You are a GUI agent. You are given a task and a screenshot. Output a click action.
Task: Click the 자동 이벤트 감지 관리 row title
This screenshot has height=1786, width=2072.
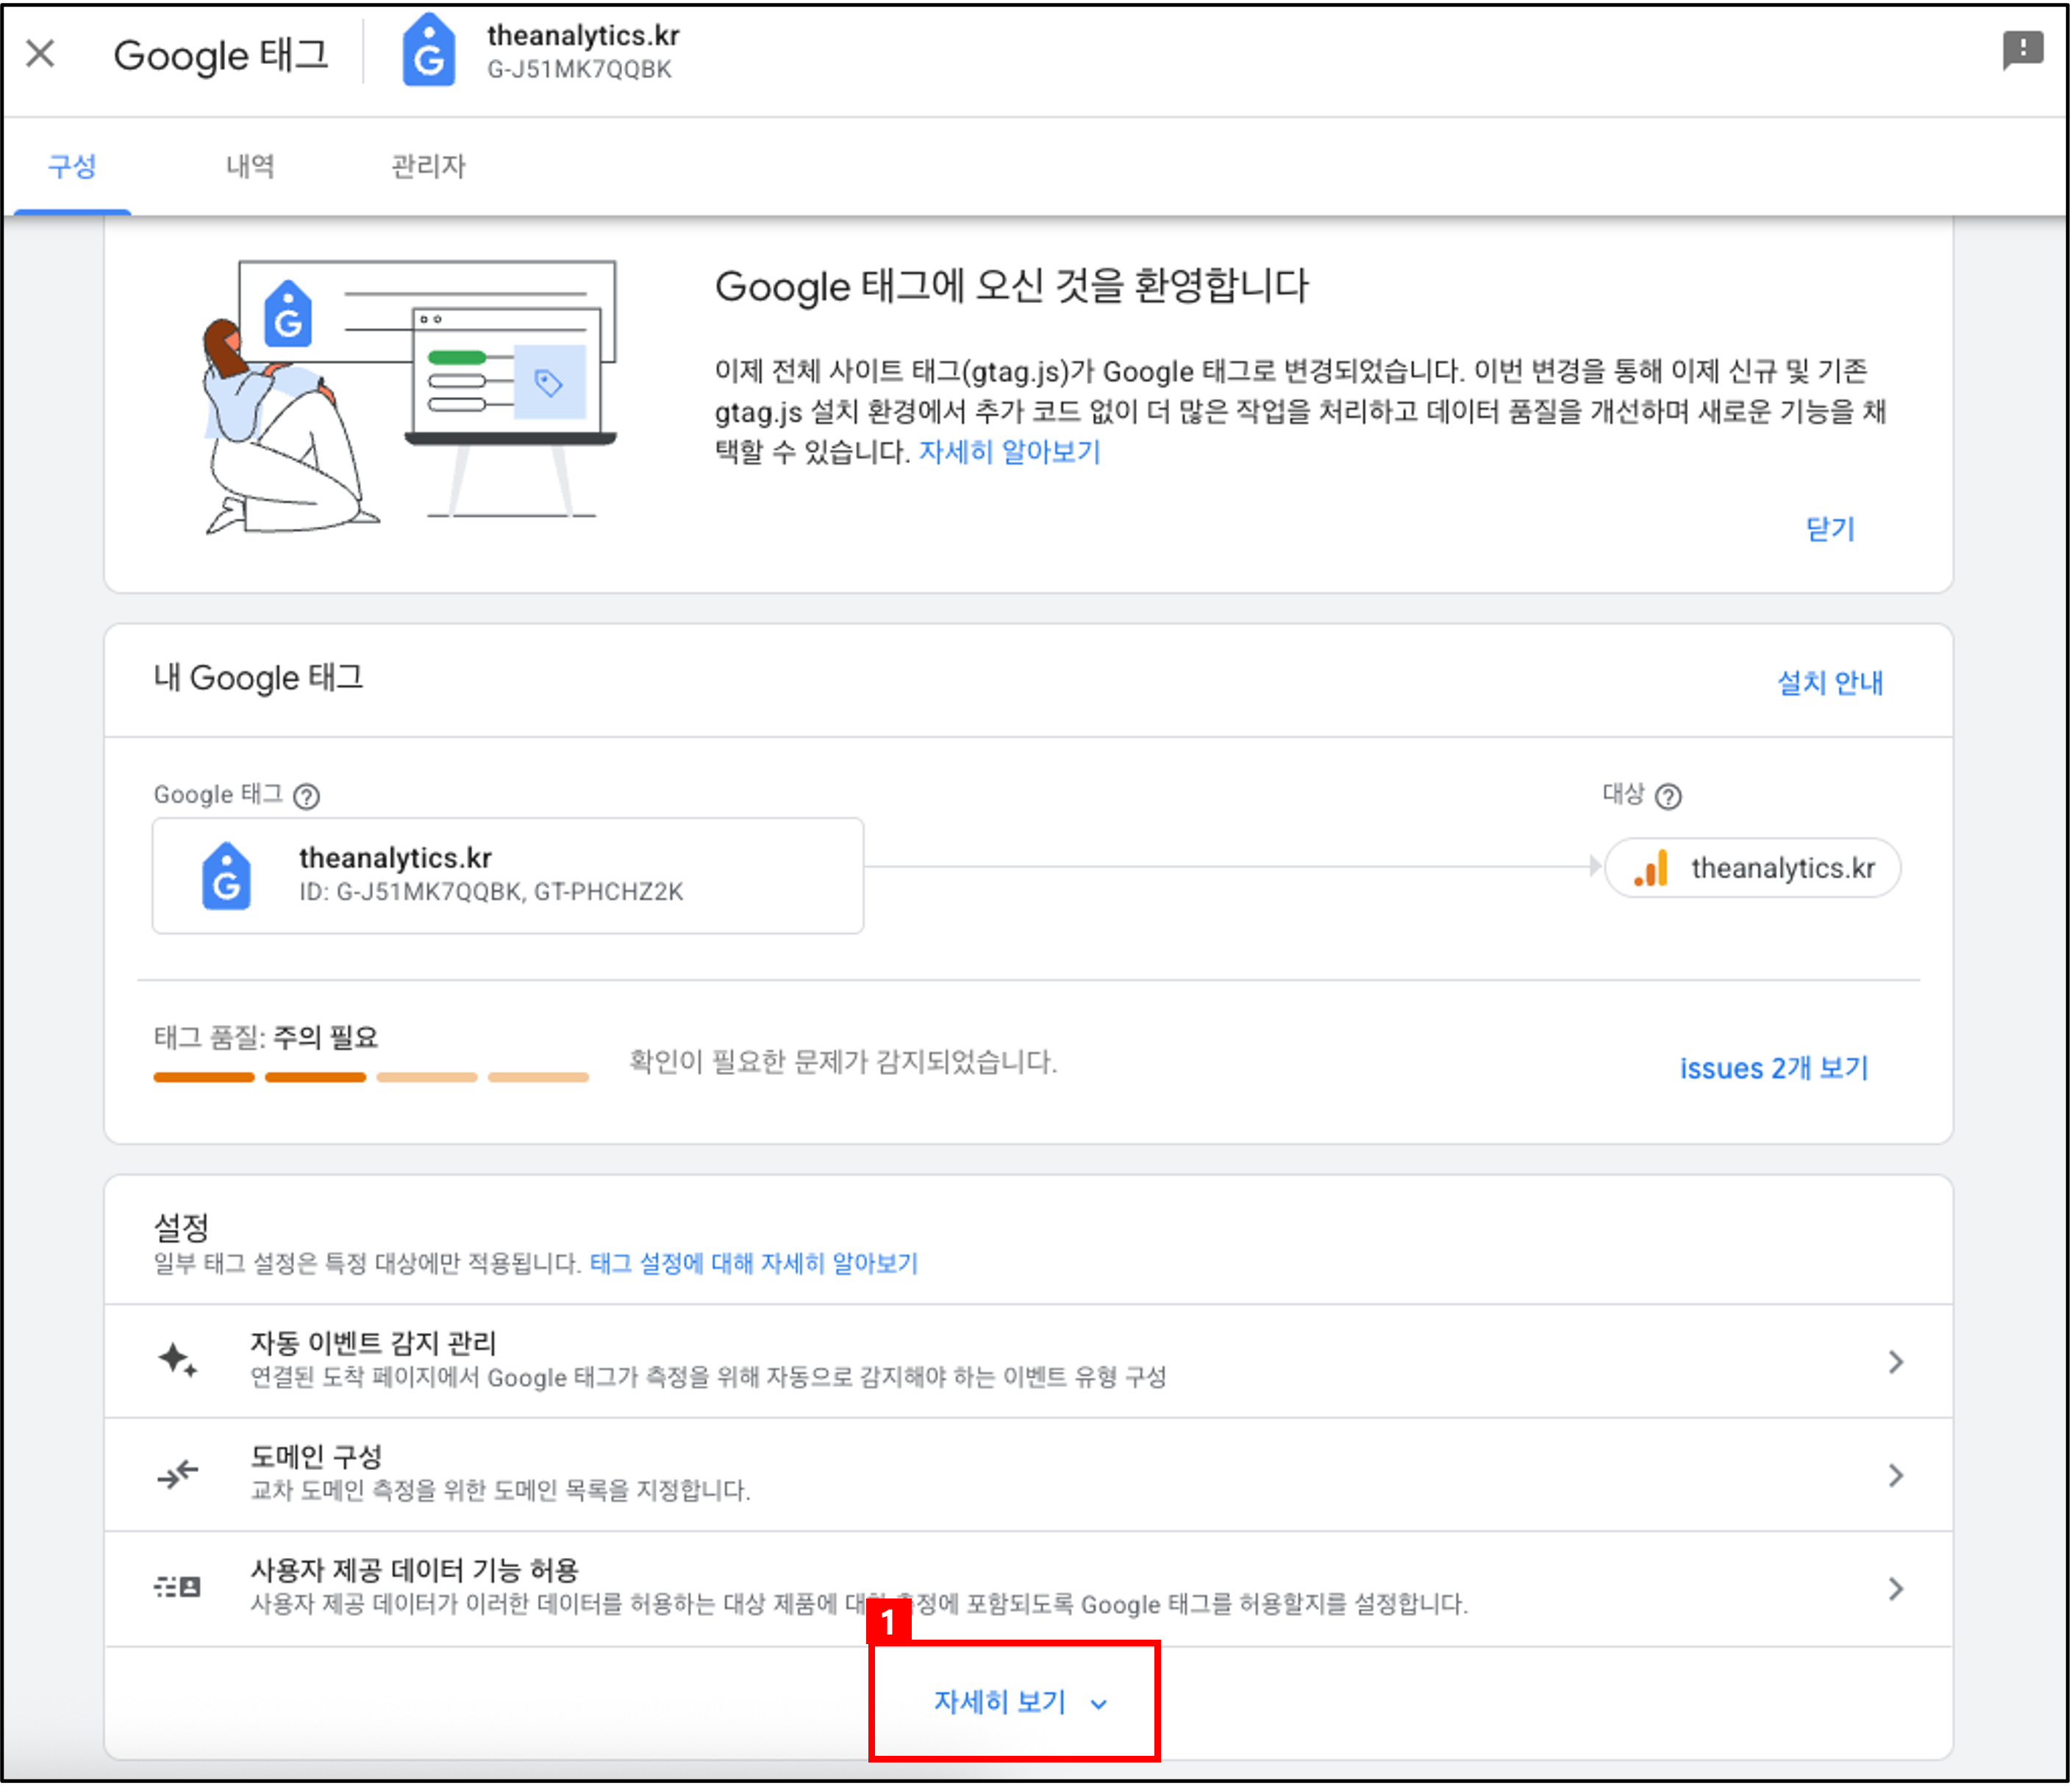click(373, 1343)
